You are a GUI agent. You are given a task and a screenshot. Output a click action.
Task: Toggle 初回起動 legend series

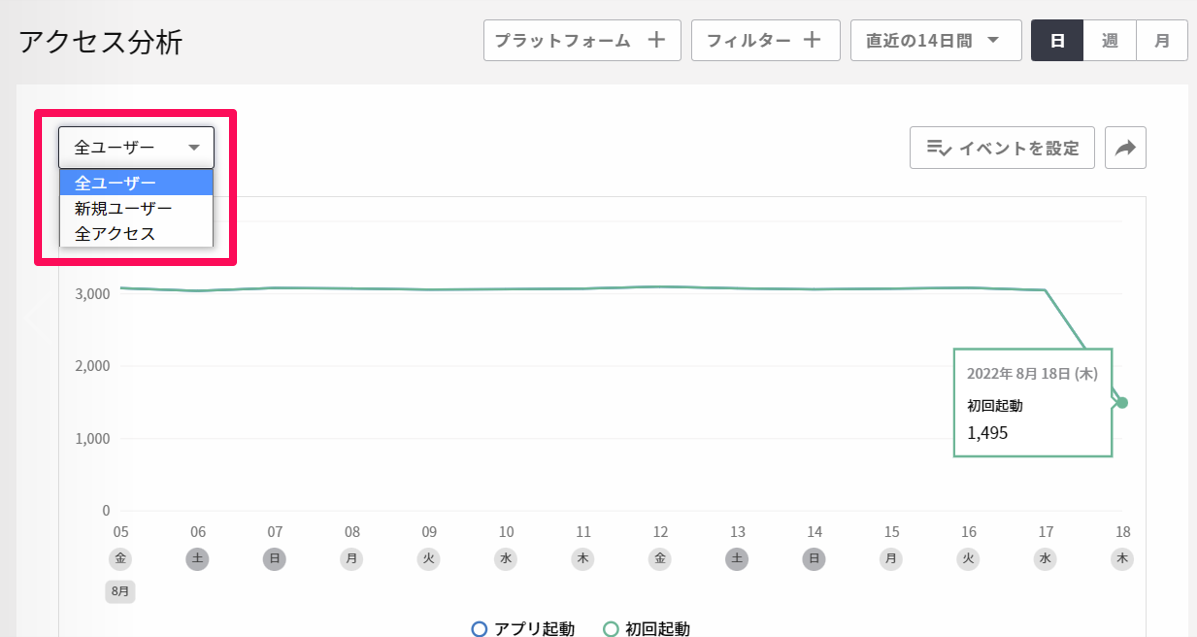click(x=647, y=629)
